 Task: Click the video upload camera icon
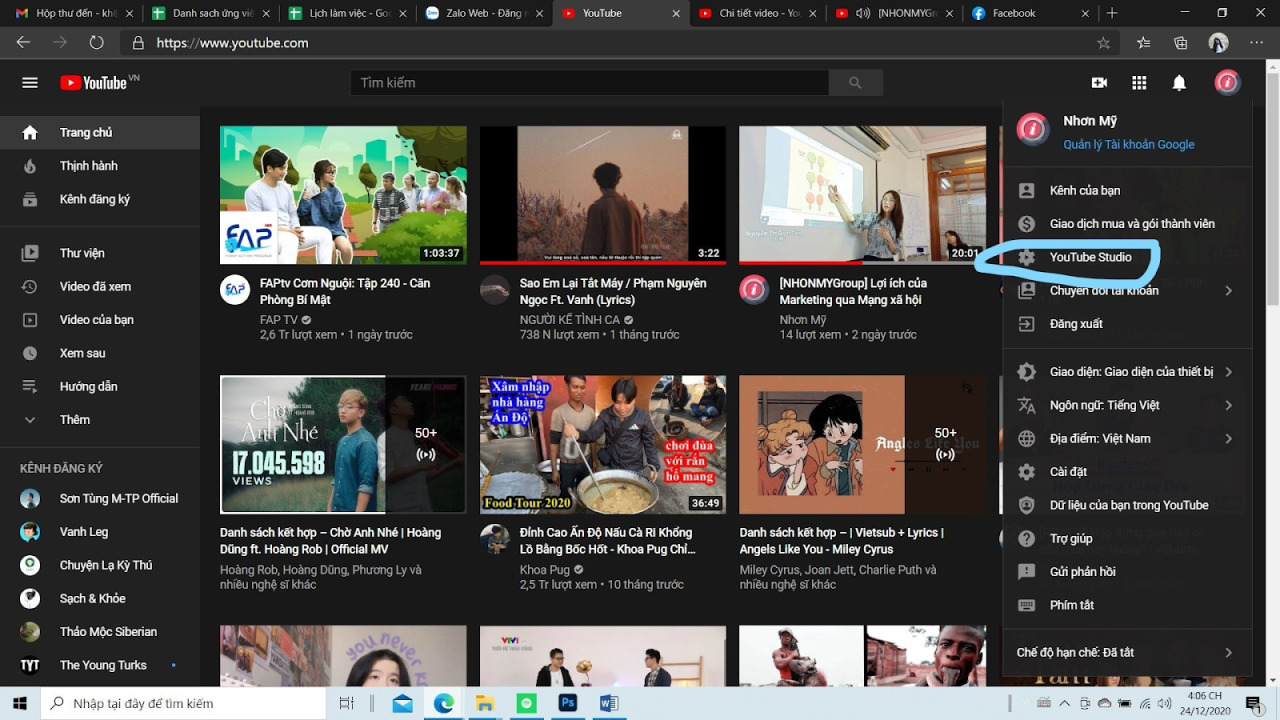click(x=1099, y=82)
